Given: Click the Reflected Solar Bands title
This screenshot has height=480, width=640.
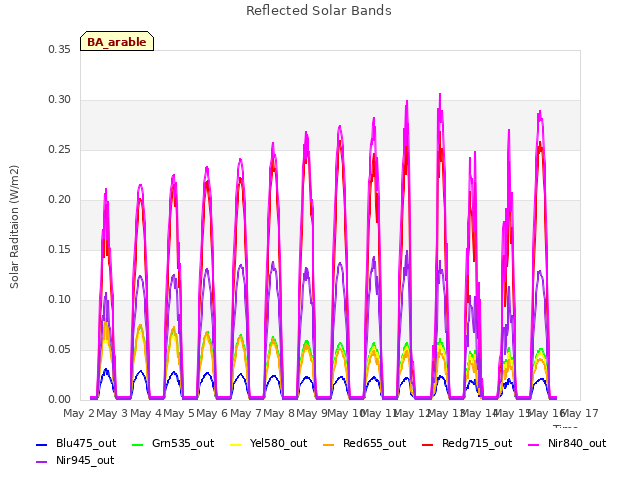Looking at the screenshot, I should coord(319,11).
